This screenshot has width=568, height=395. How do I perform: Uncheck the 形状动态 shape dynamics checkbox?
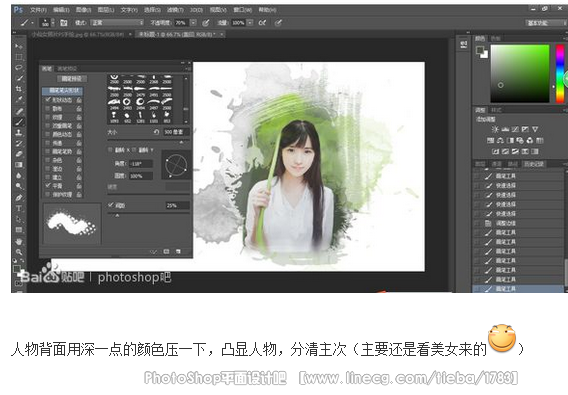click(48, 99)
